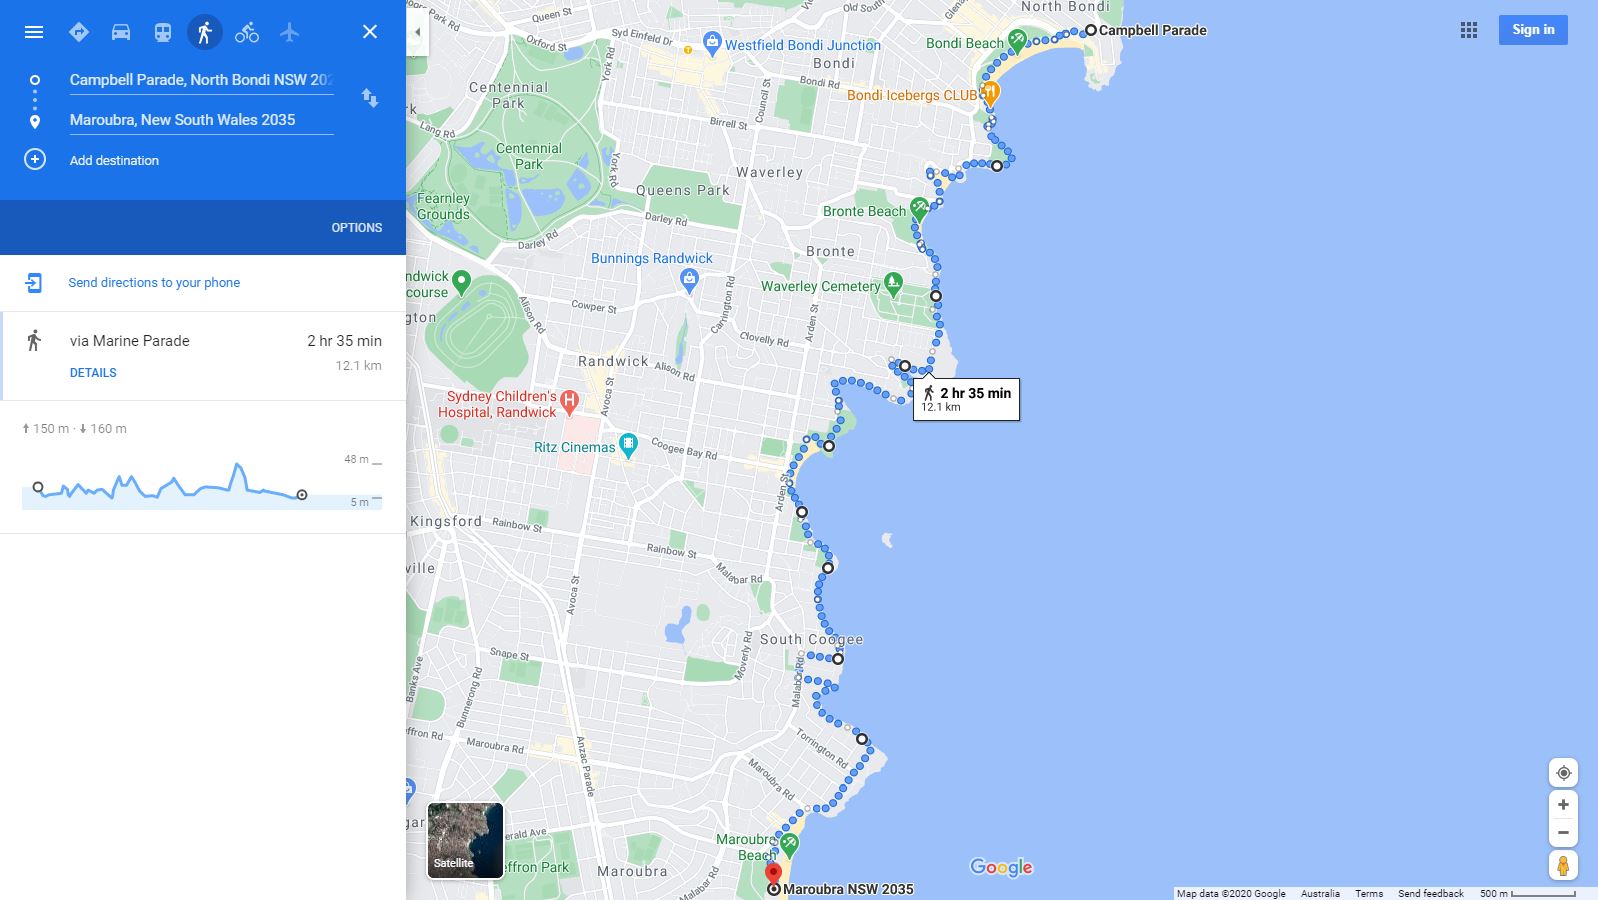Zoom in on the map
The image size is (1598, 900).
[1563, 805]
